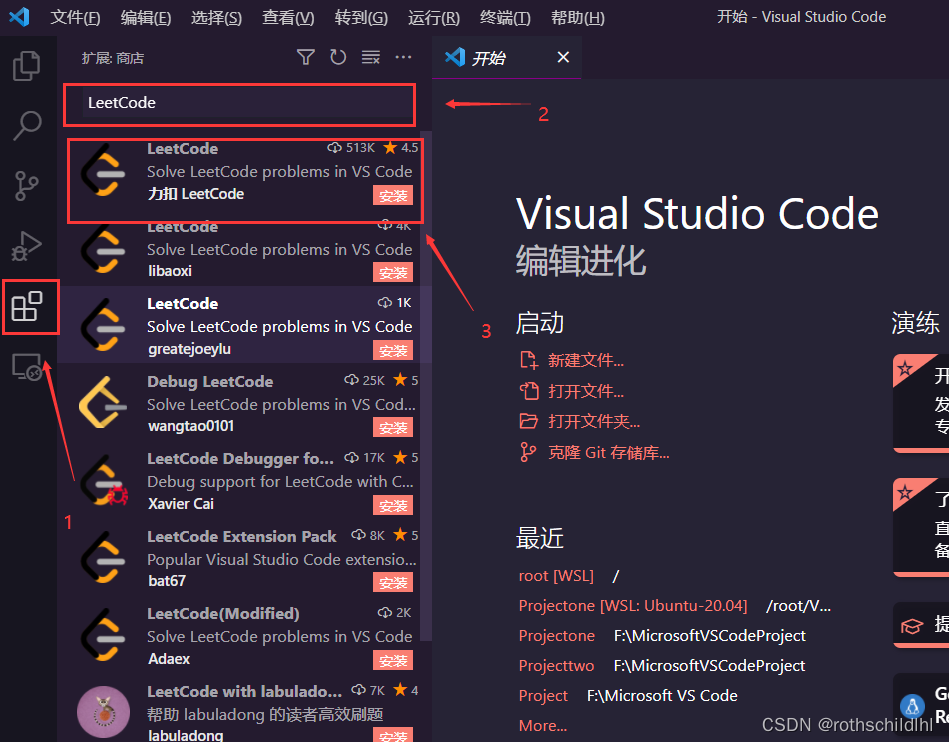Open recent root [WSL] workspace
The width and height of the screenshot is (949, 742).
pyautogui.click(x=556, y=576)
